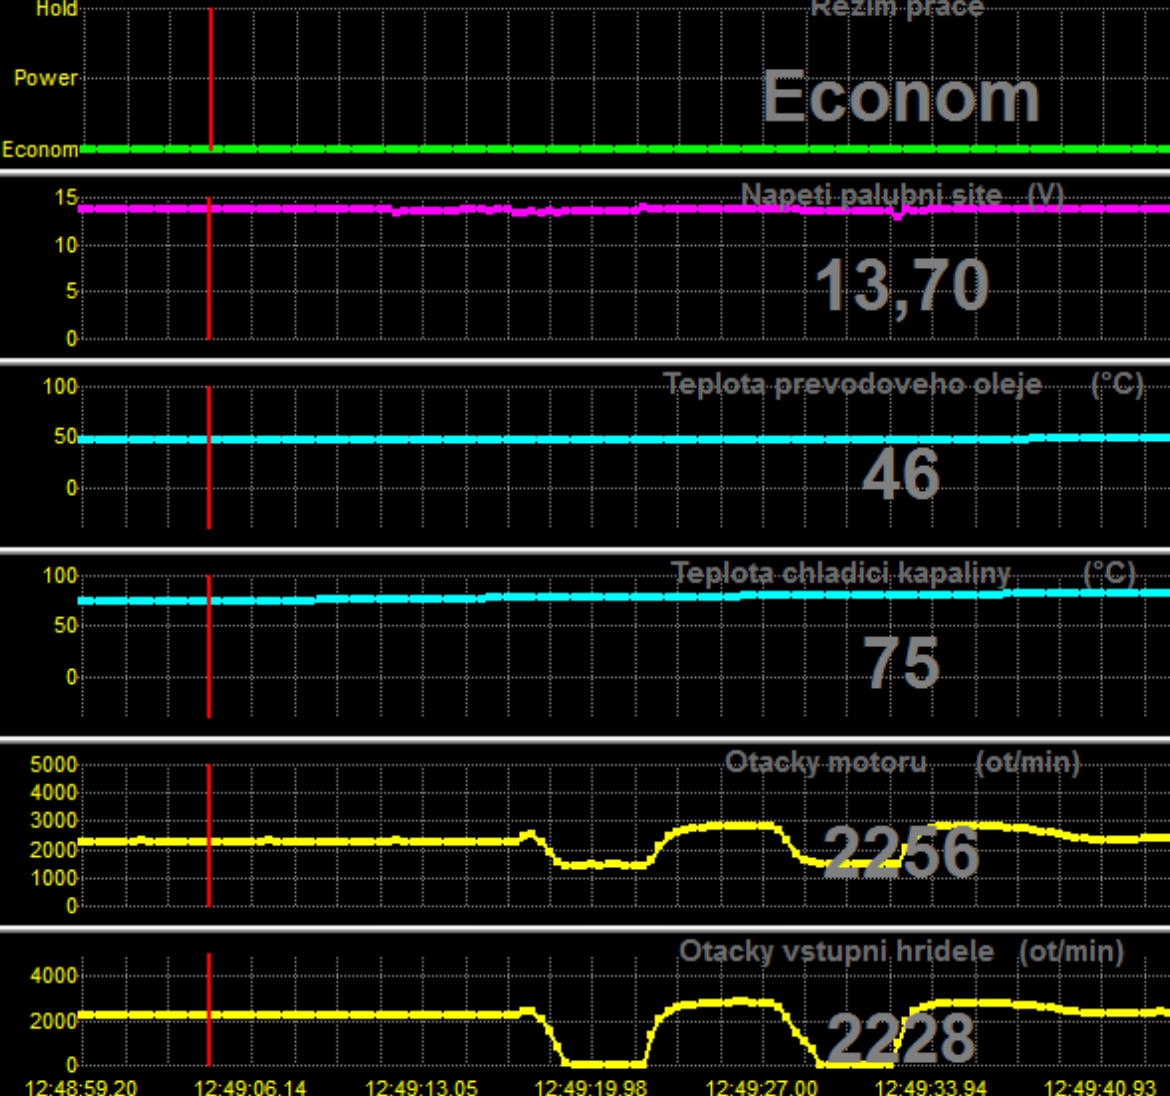Click the 5000 label on engine RPM axis

coord(54,765)
